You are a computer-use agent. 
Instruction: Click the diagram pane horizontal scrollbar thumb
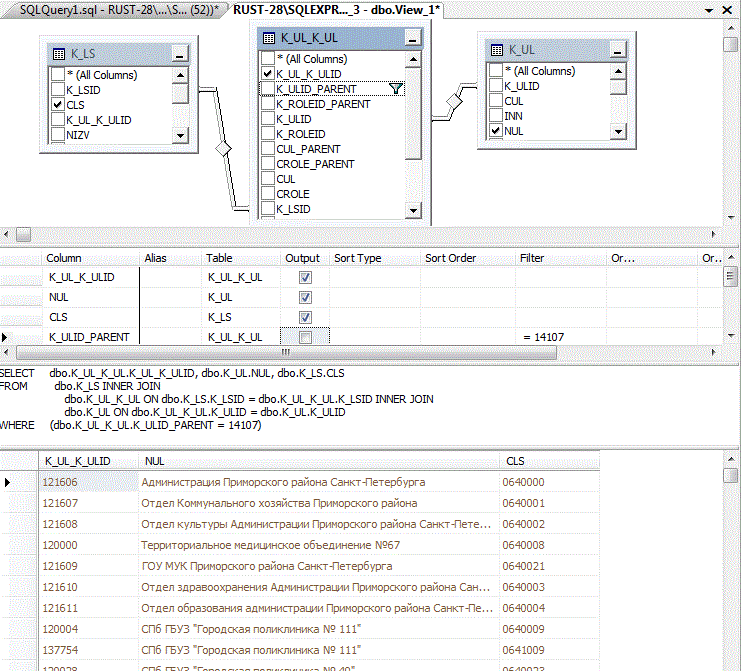(23, 234)
